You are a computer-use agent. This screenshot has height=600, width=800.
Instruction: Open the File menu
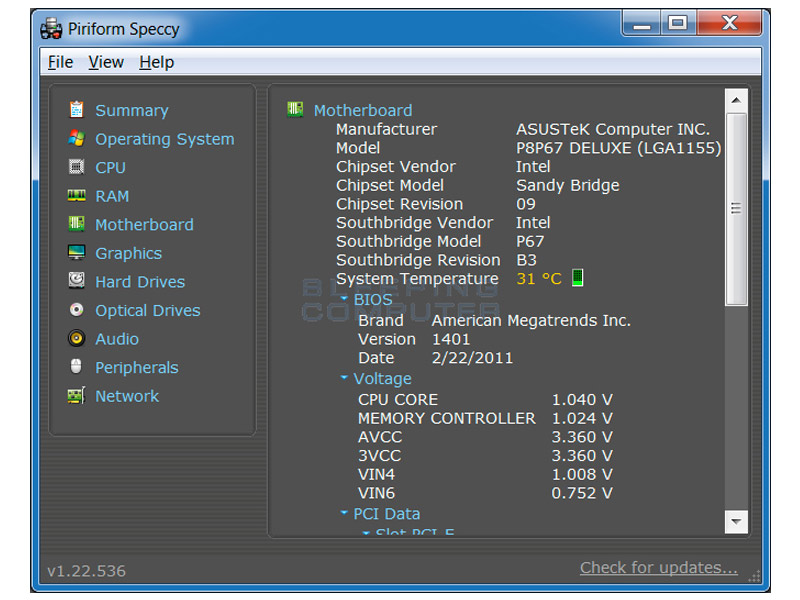click(x=60, y=62)
